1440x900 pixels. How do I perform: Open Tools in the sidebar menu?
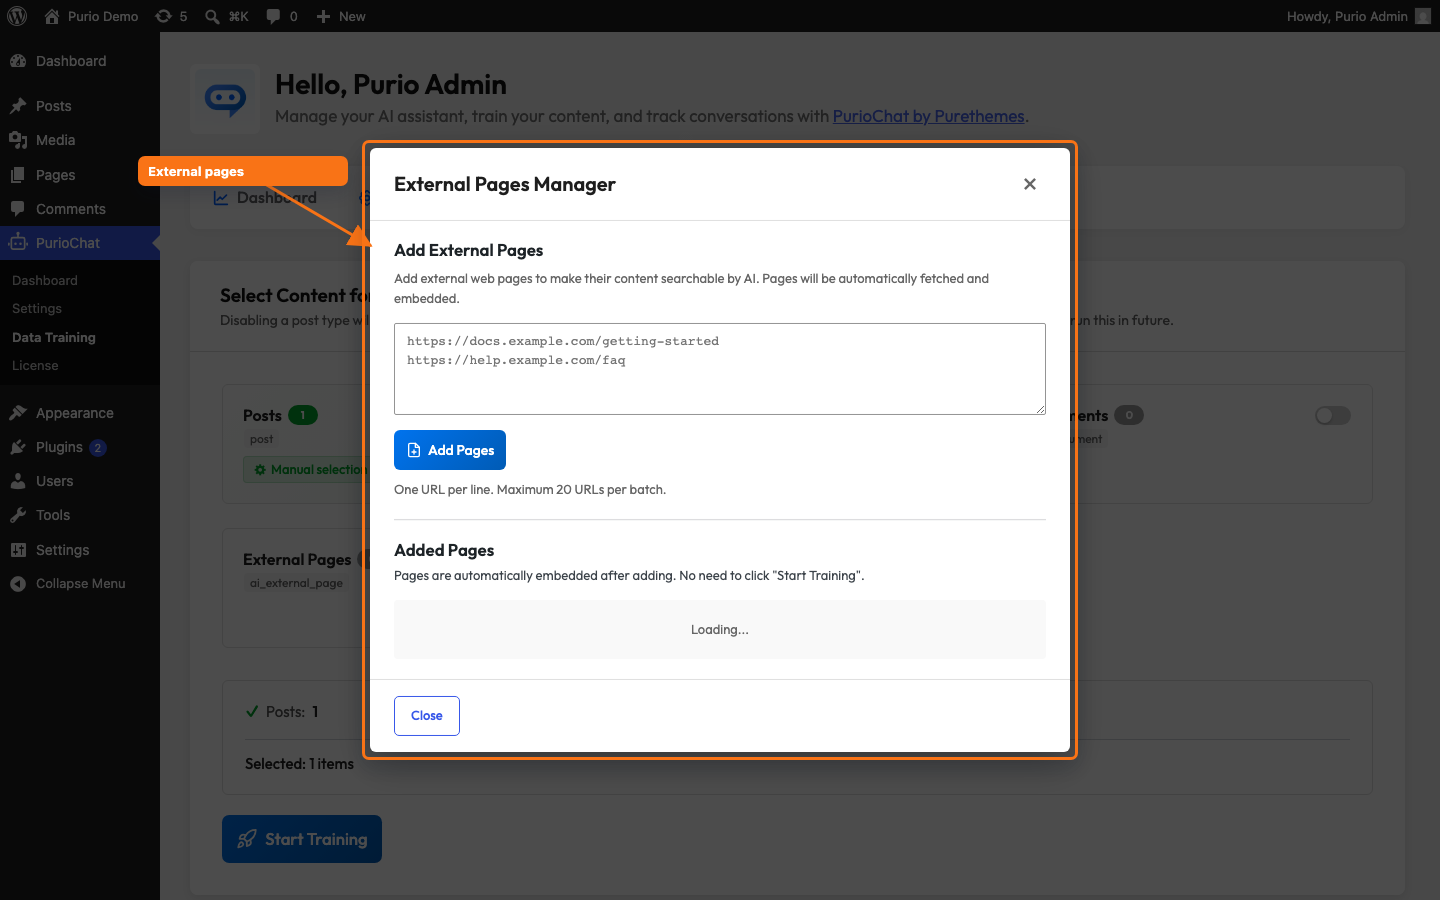point(80,515)
